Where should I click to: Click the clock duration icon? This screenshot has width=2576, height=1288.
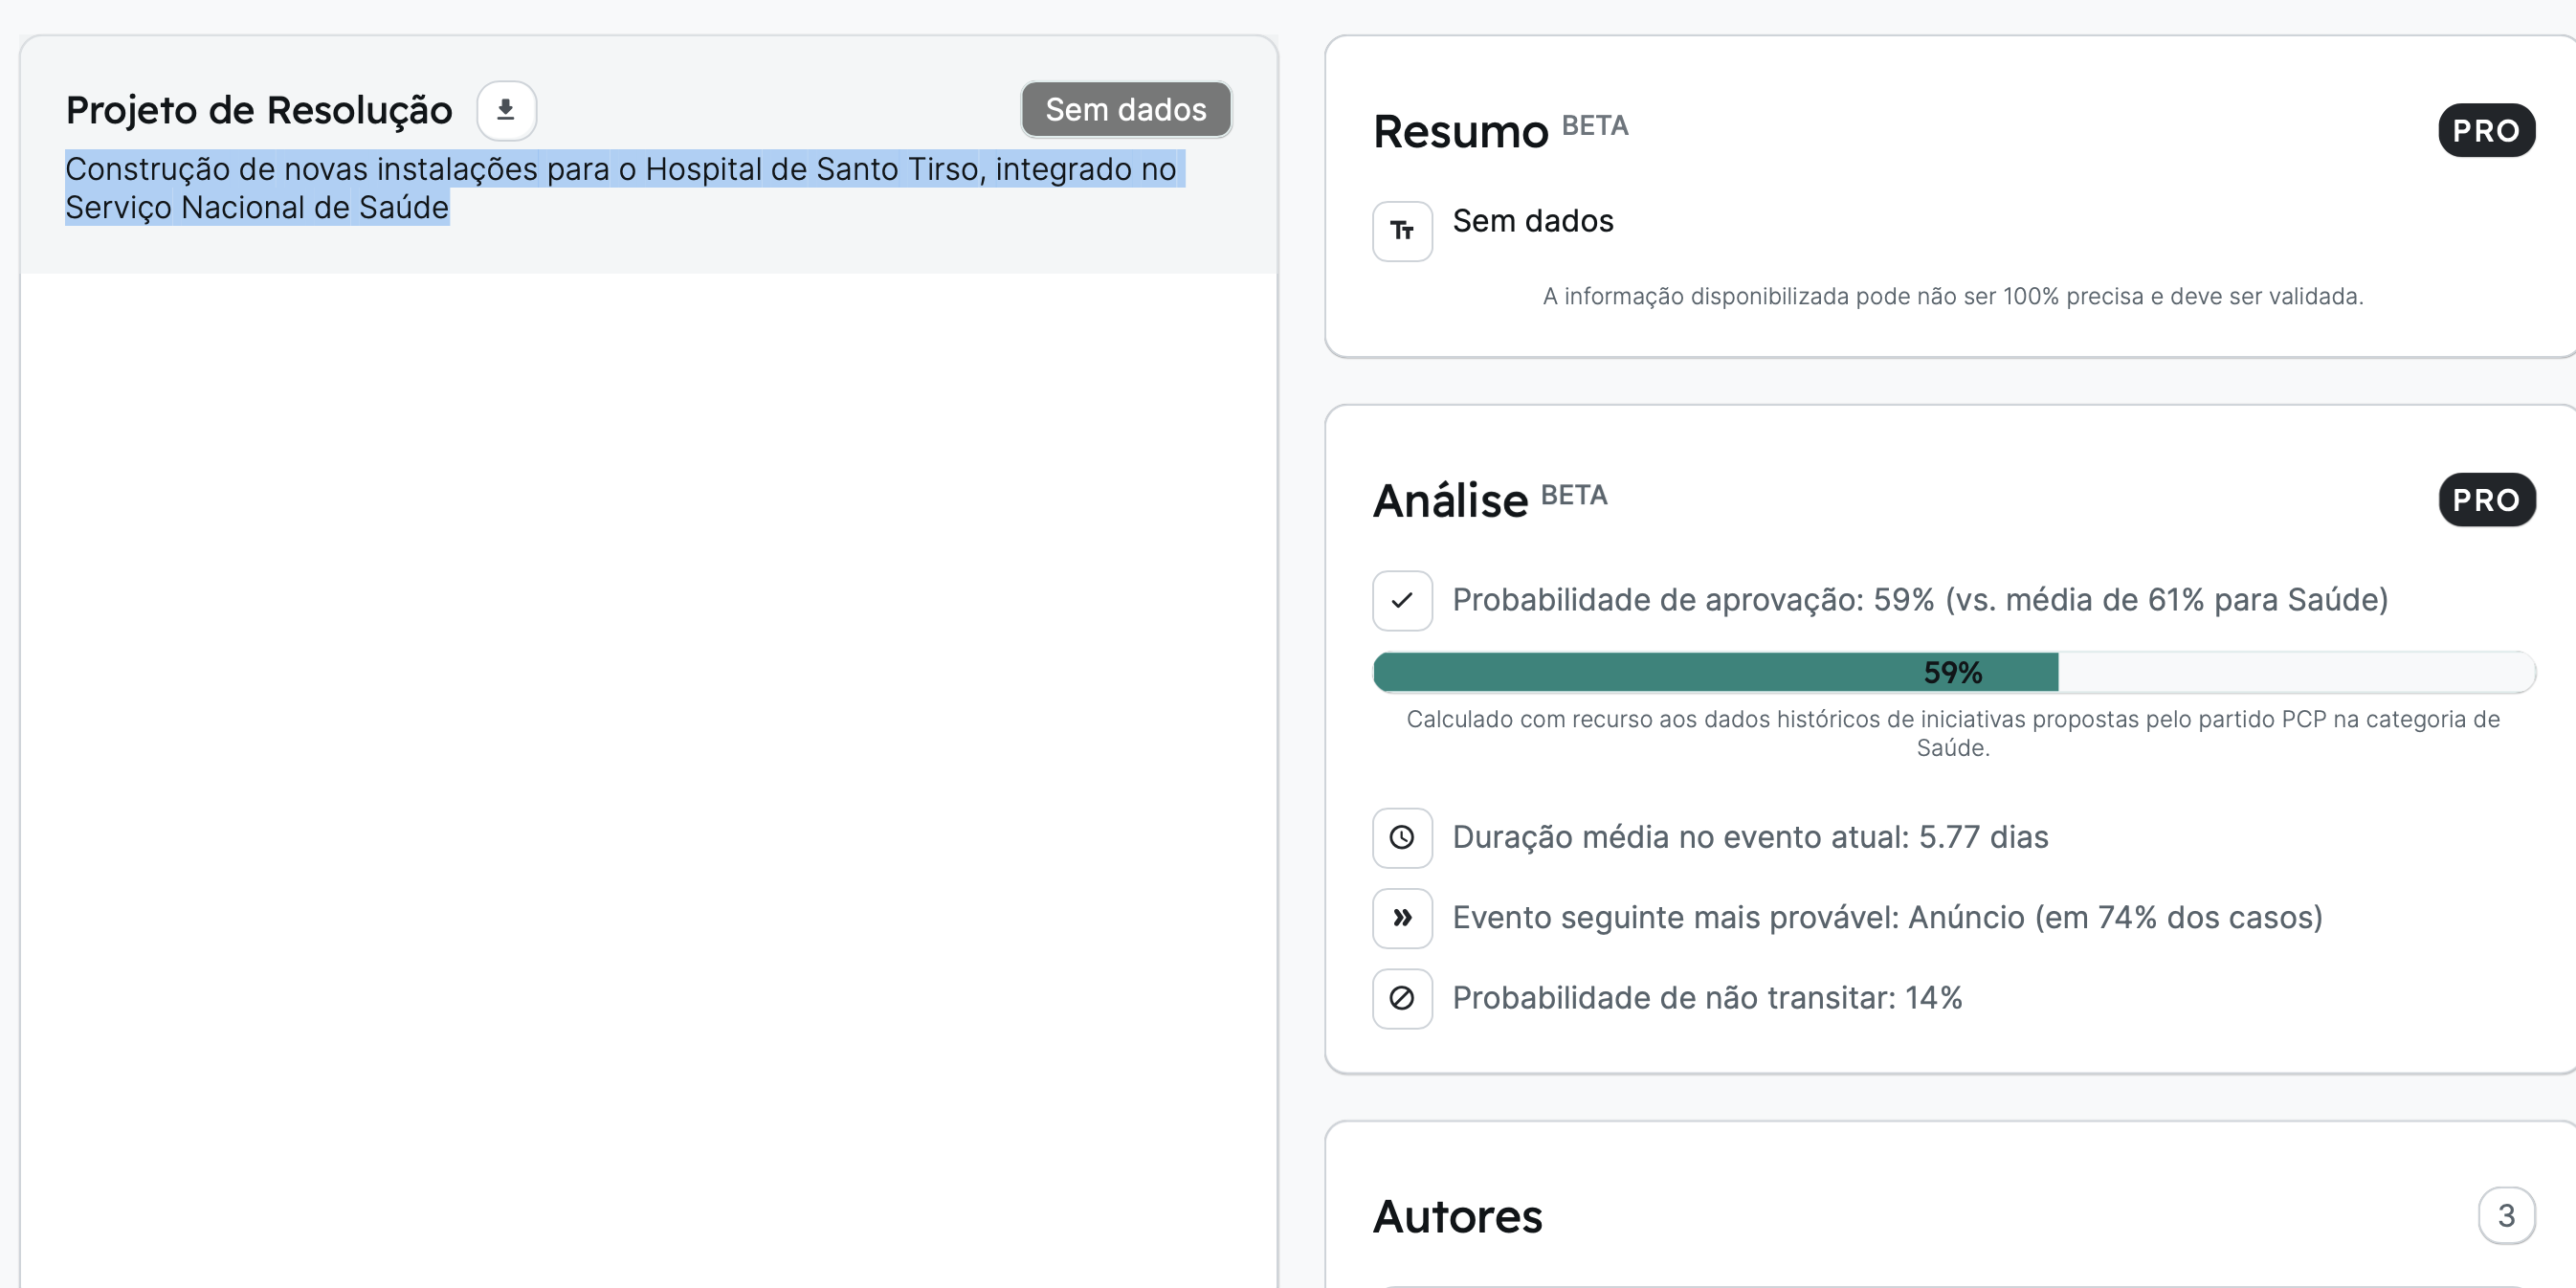(x=1402, y=837)
